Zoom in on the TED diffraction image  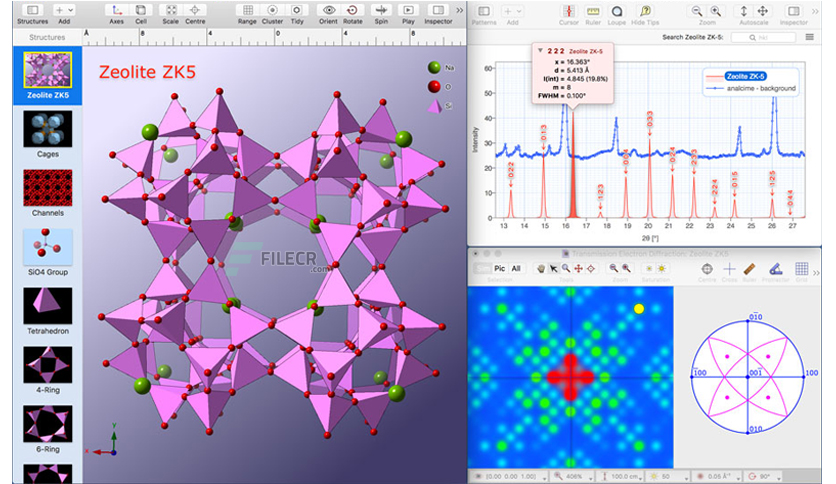coord(626,268)
